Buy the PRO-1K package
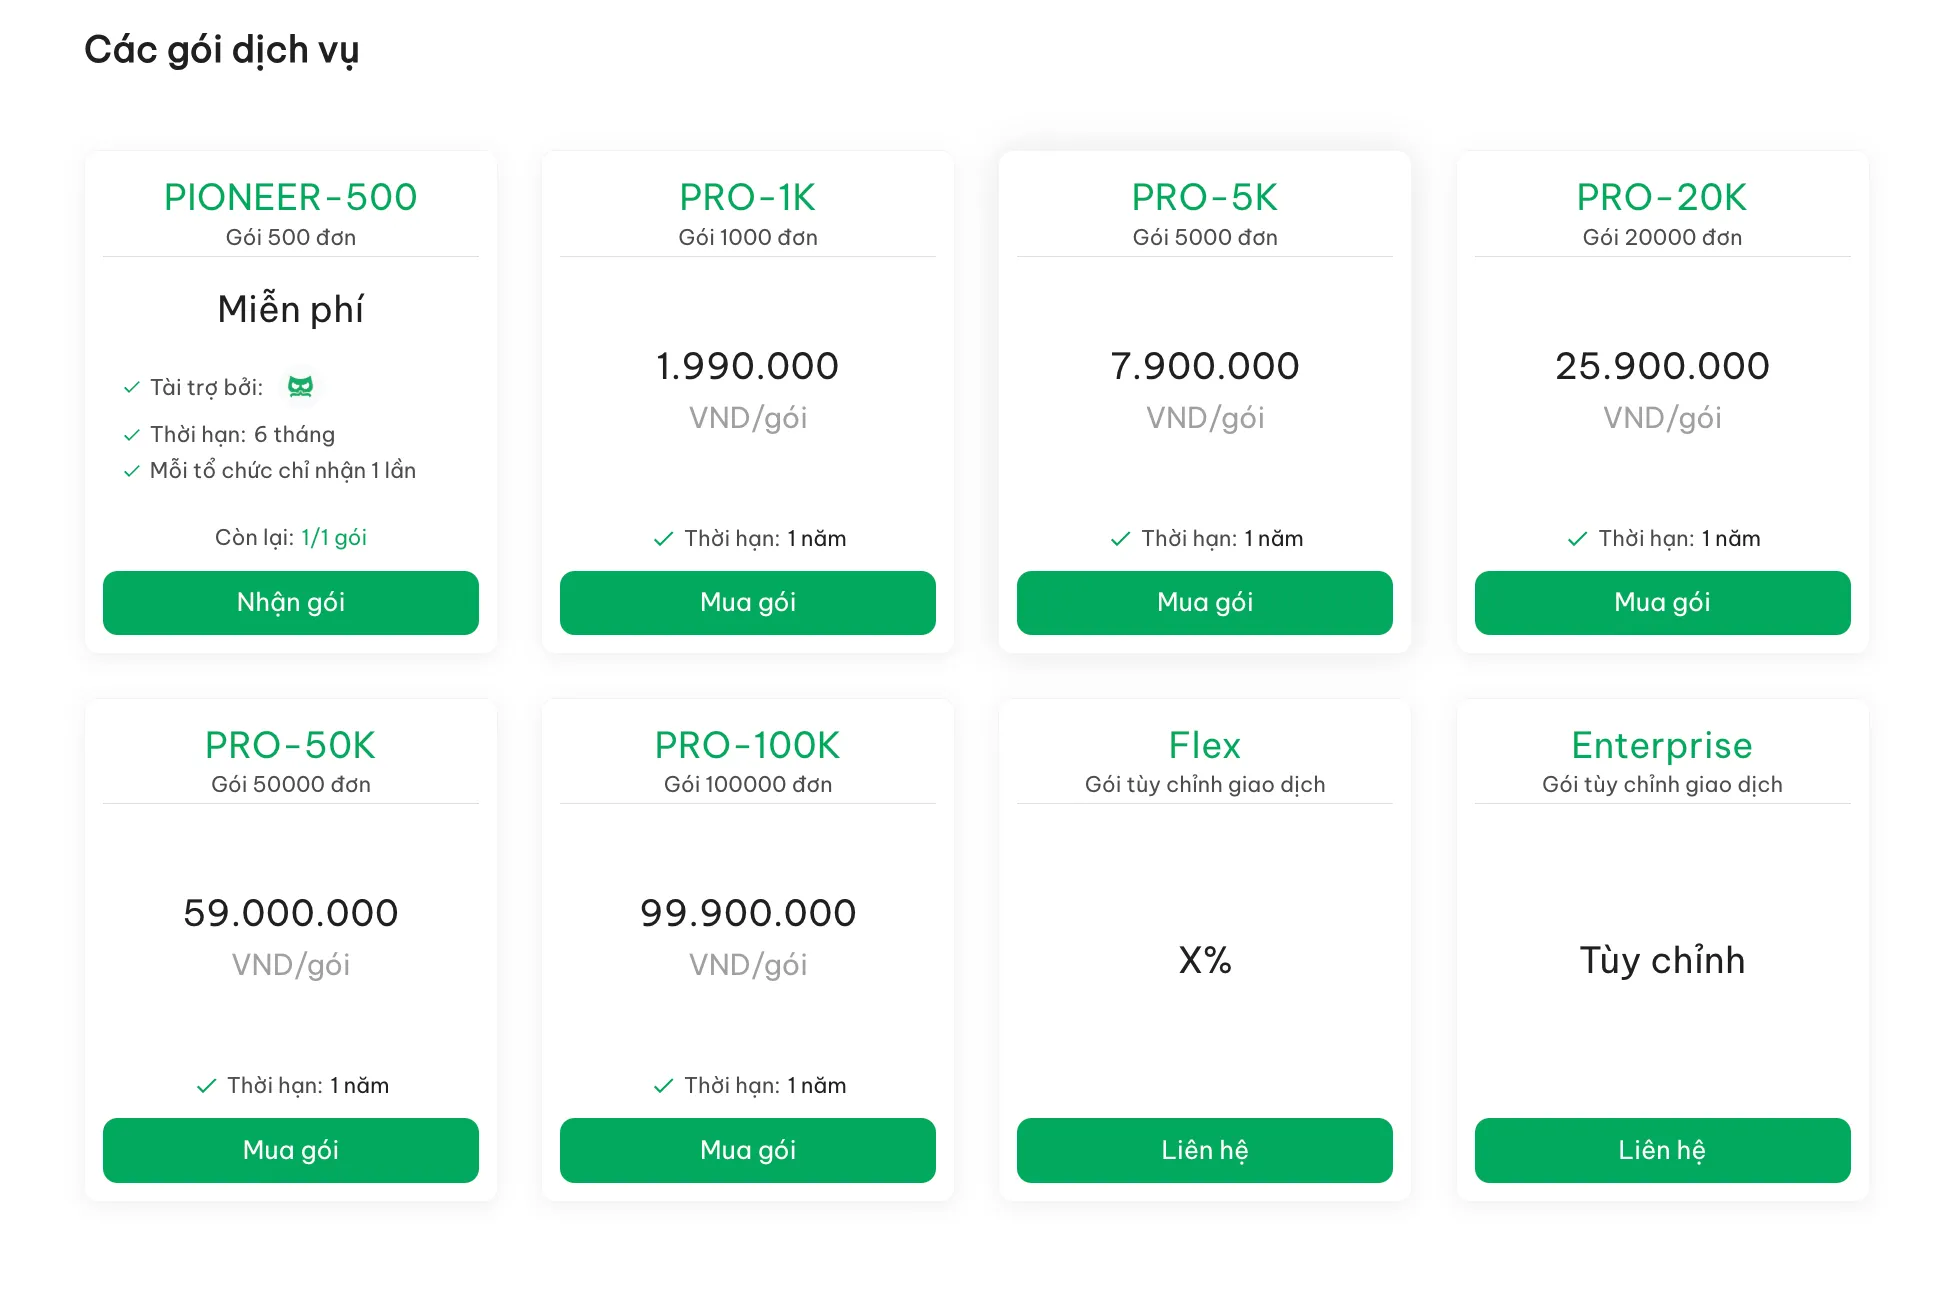 tap(747, 603)
